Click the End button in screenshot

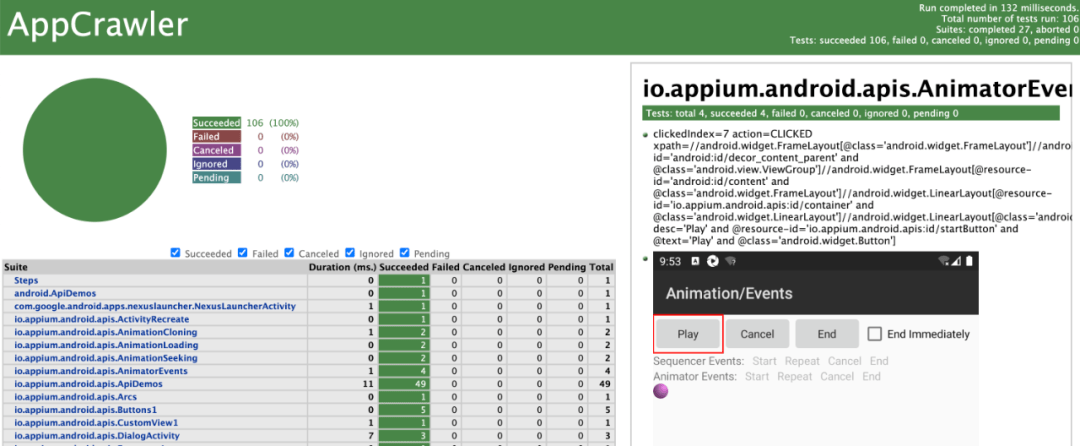click(827, 334)
